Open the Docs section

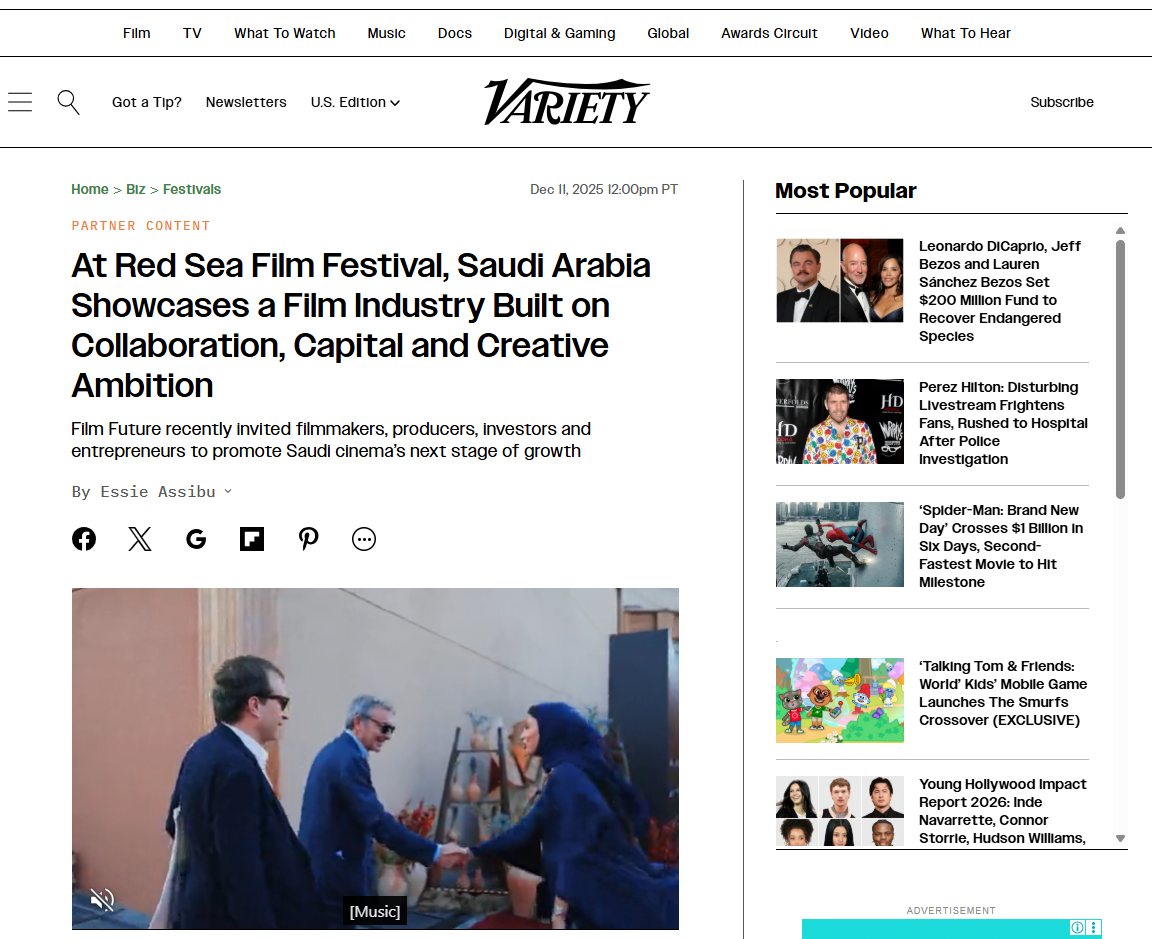coord(455,33)
